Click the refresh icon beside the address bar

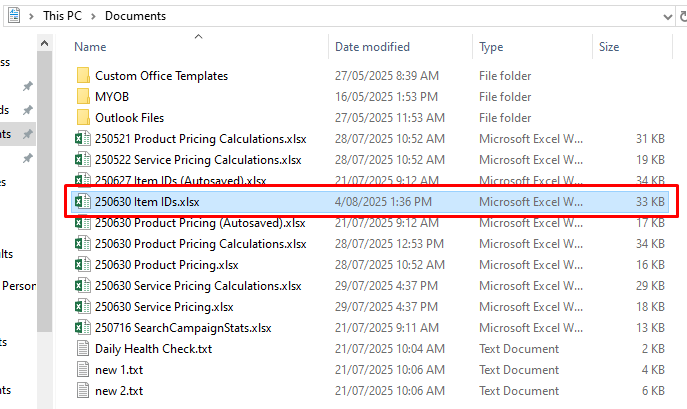point(683,17)
